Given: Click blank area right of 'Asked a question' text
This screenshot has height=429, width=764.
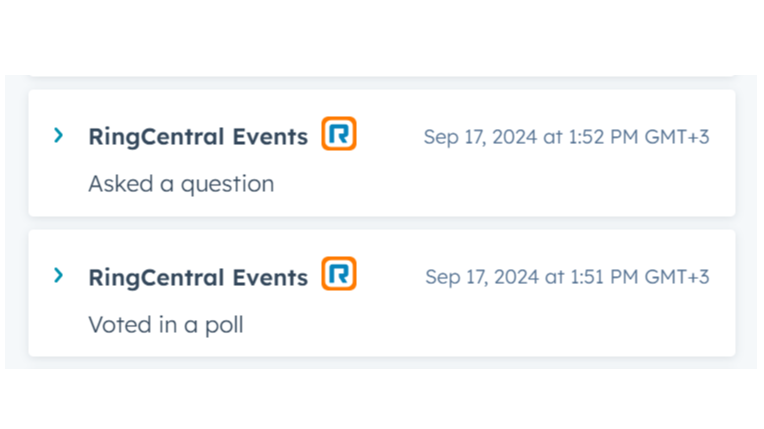Looking at the screenshot, I should (500, 185).
